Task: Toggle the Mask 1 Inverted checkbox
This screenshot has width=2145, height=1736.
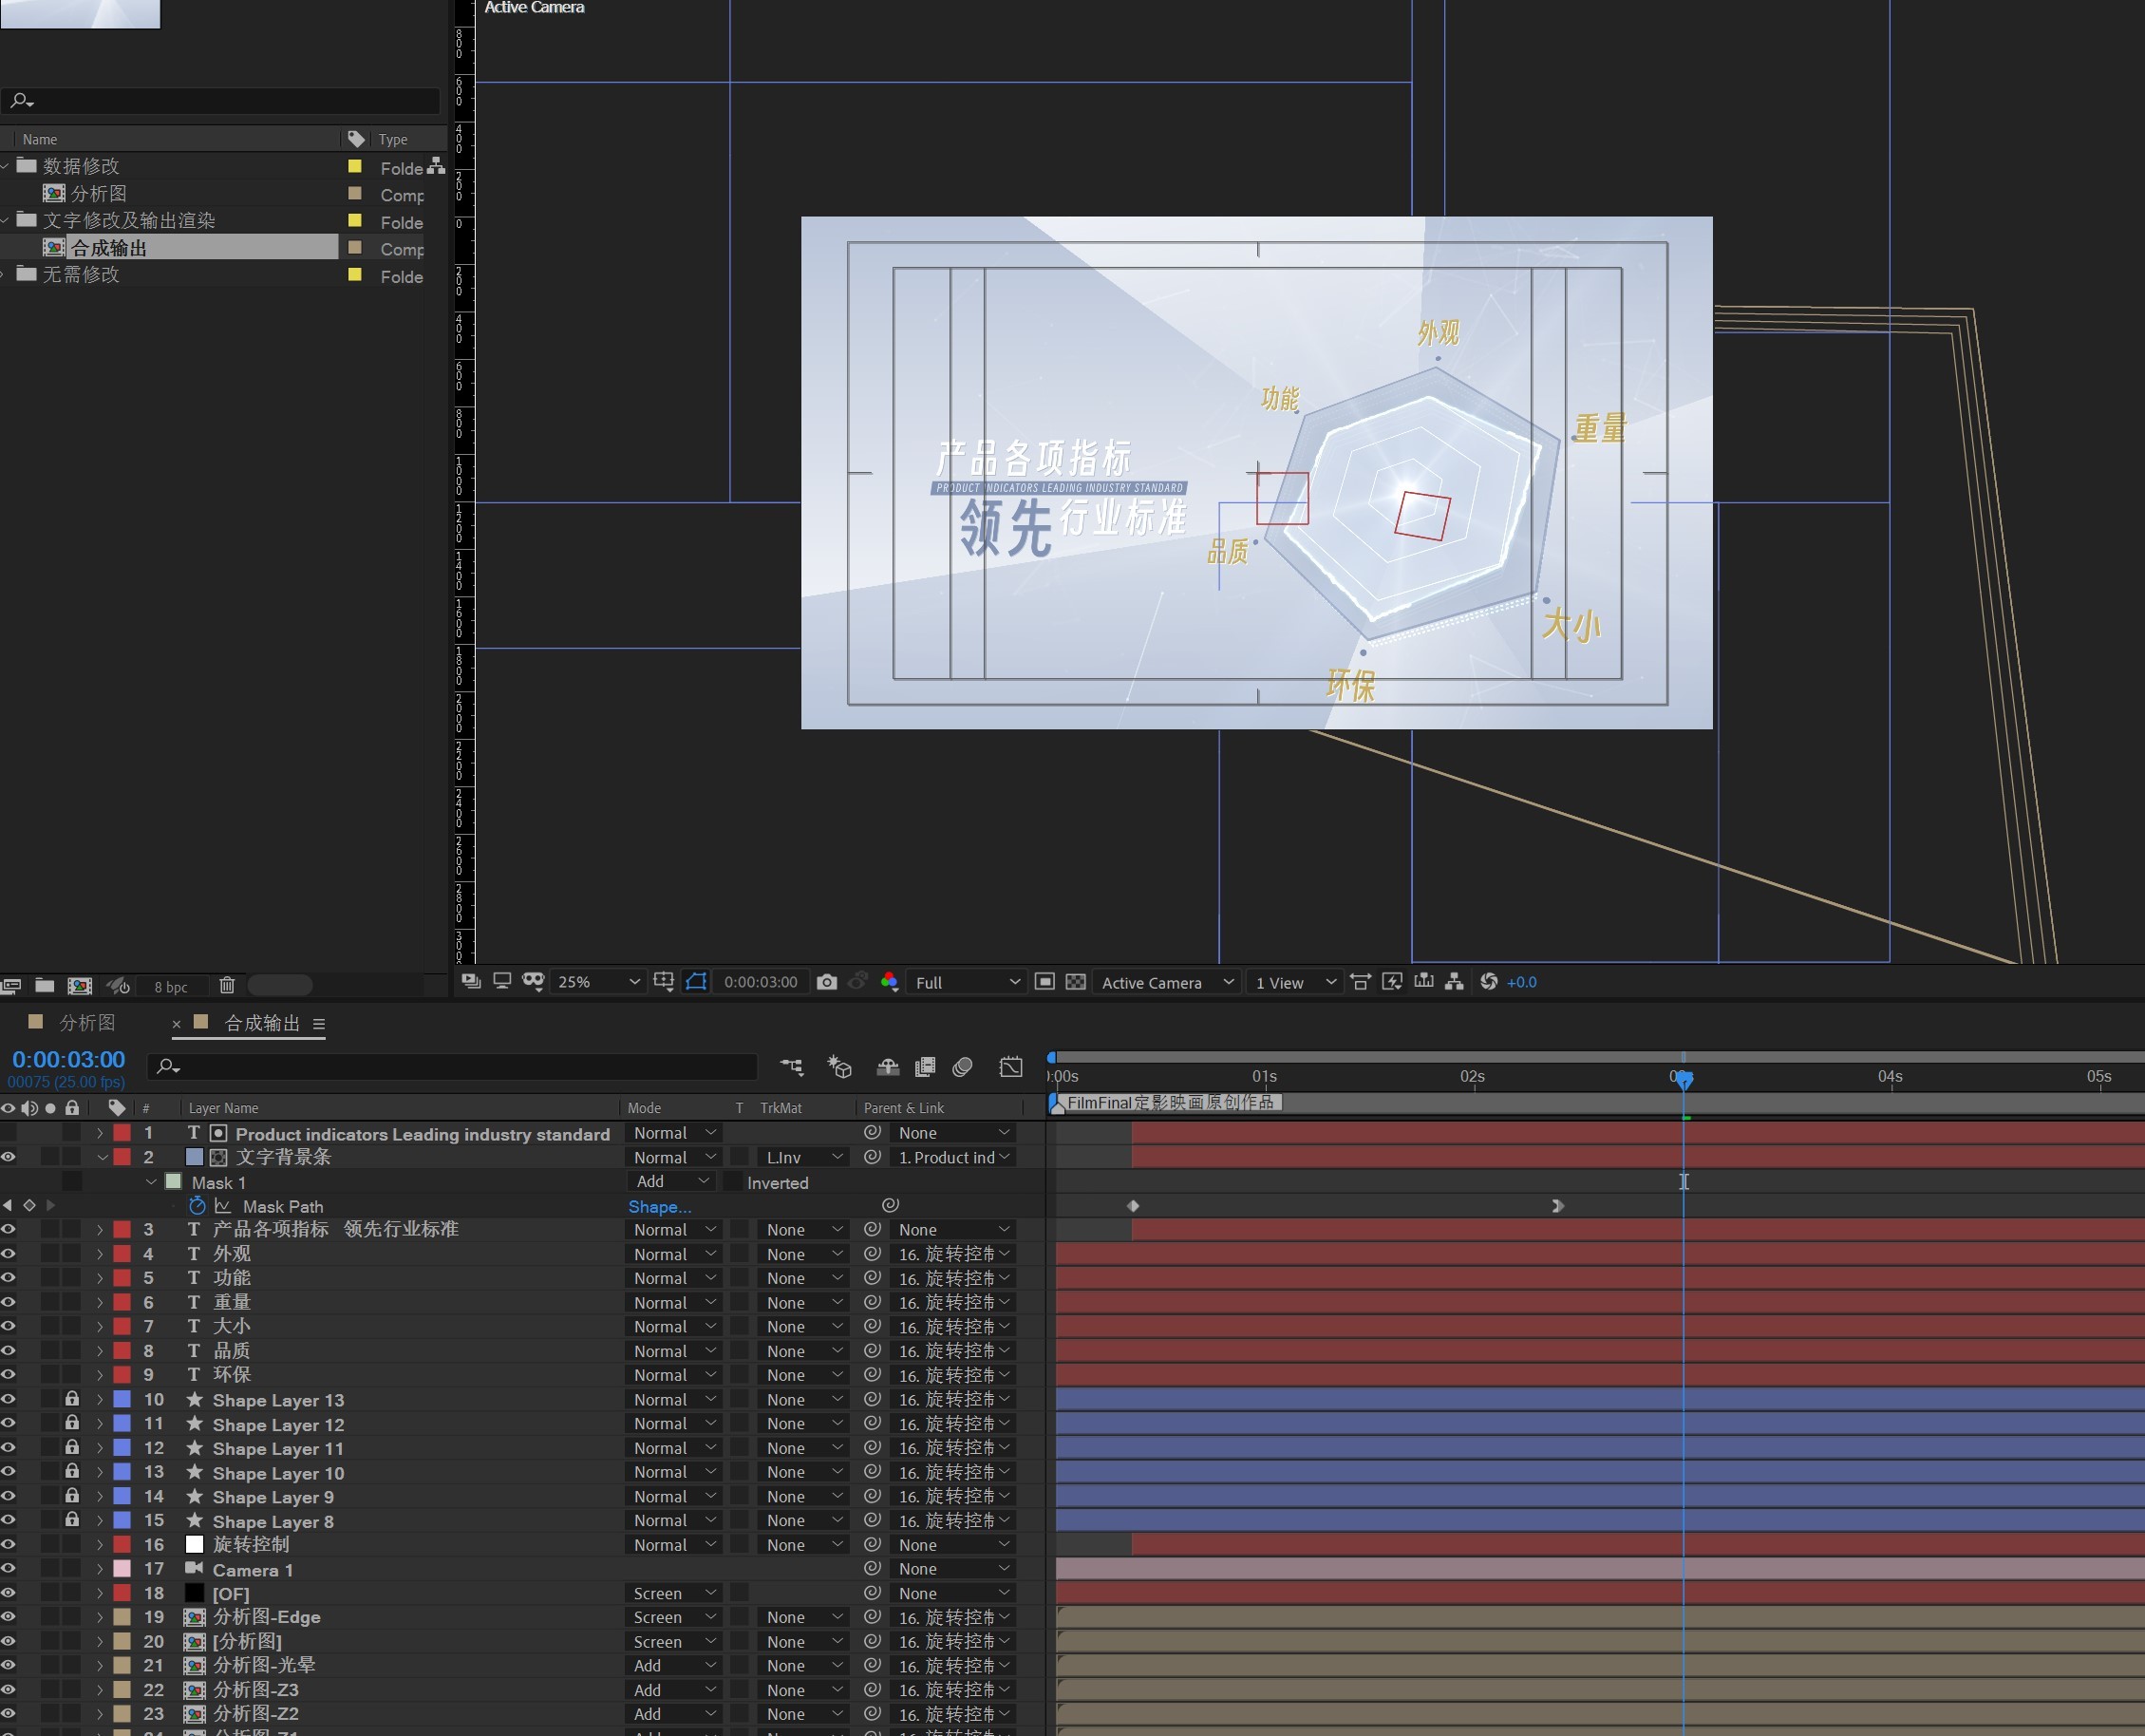Action: 733,1182
